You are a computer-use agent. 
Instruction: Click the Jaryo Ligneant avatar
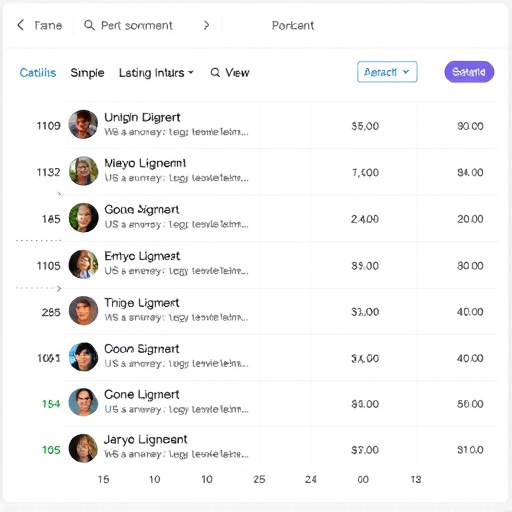point(83,448)
